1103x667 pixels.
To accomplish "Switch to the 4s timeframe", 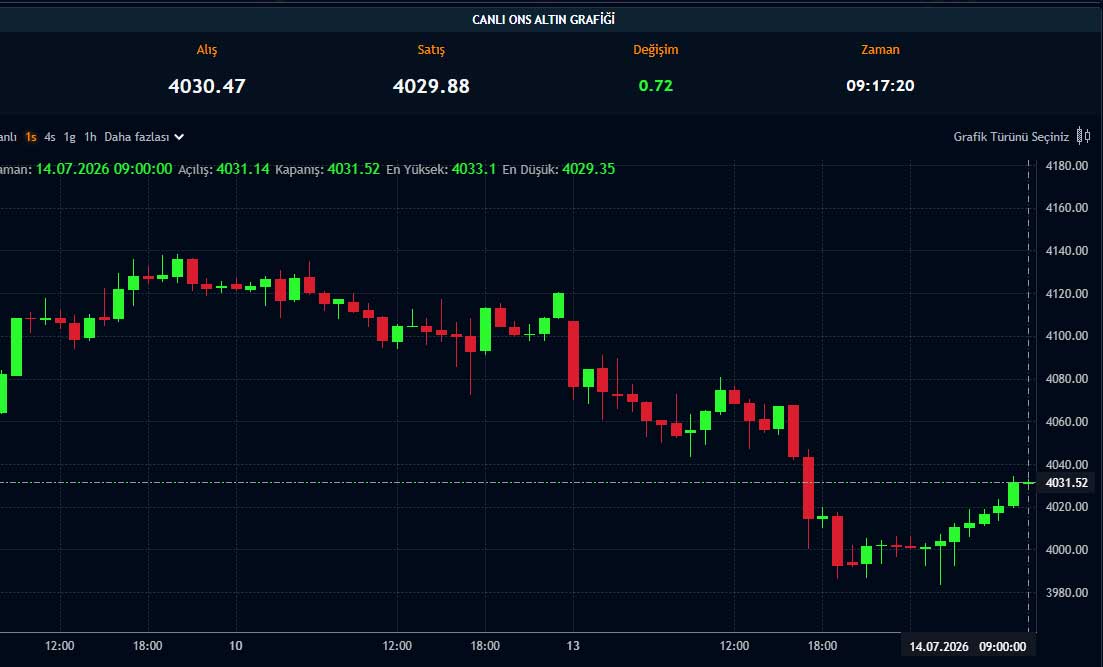I will pos(50,137).
